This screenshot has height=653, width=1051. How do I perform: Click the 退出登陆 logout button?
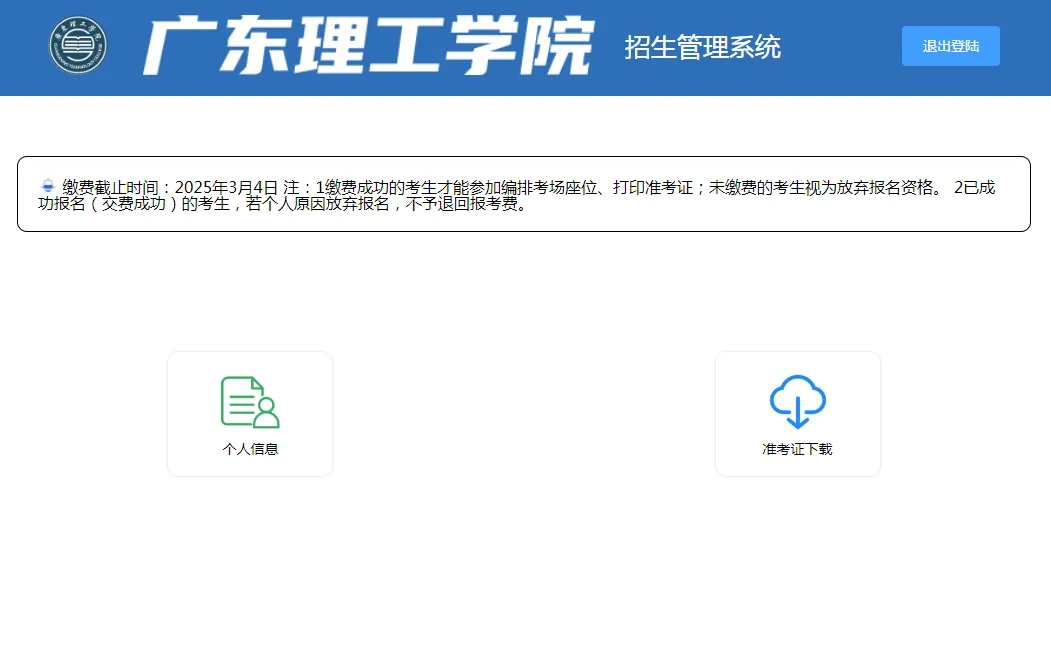[x=950, y=46]
